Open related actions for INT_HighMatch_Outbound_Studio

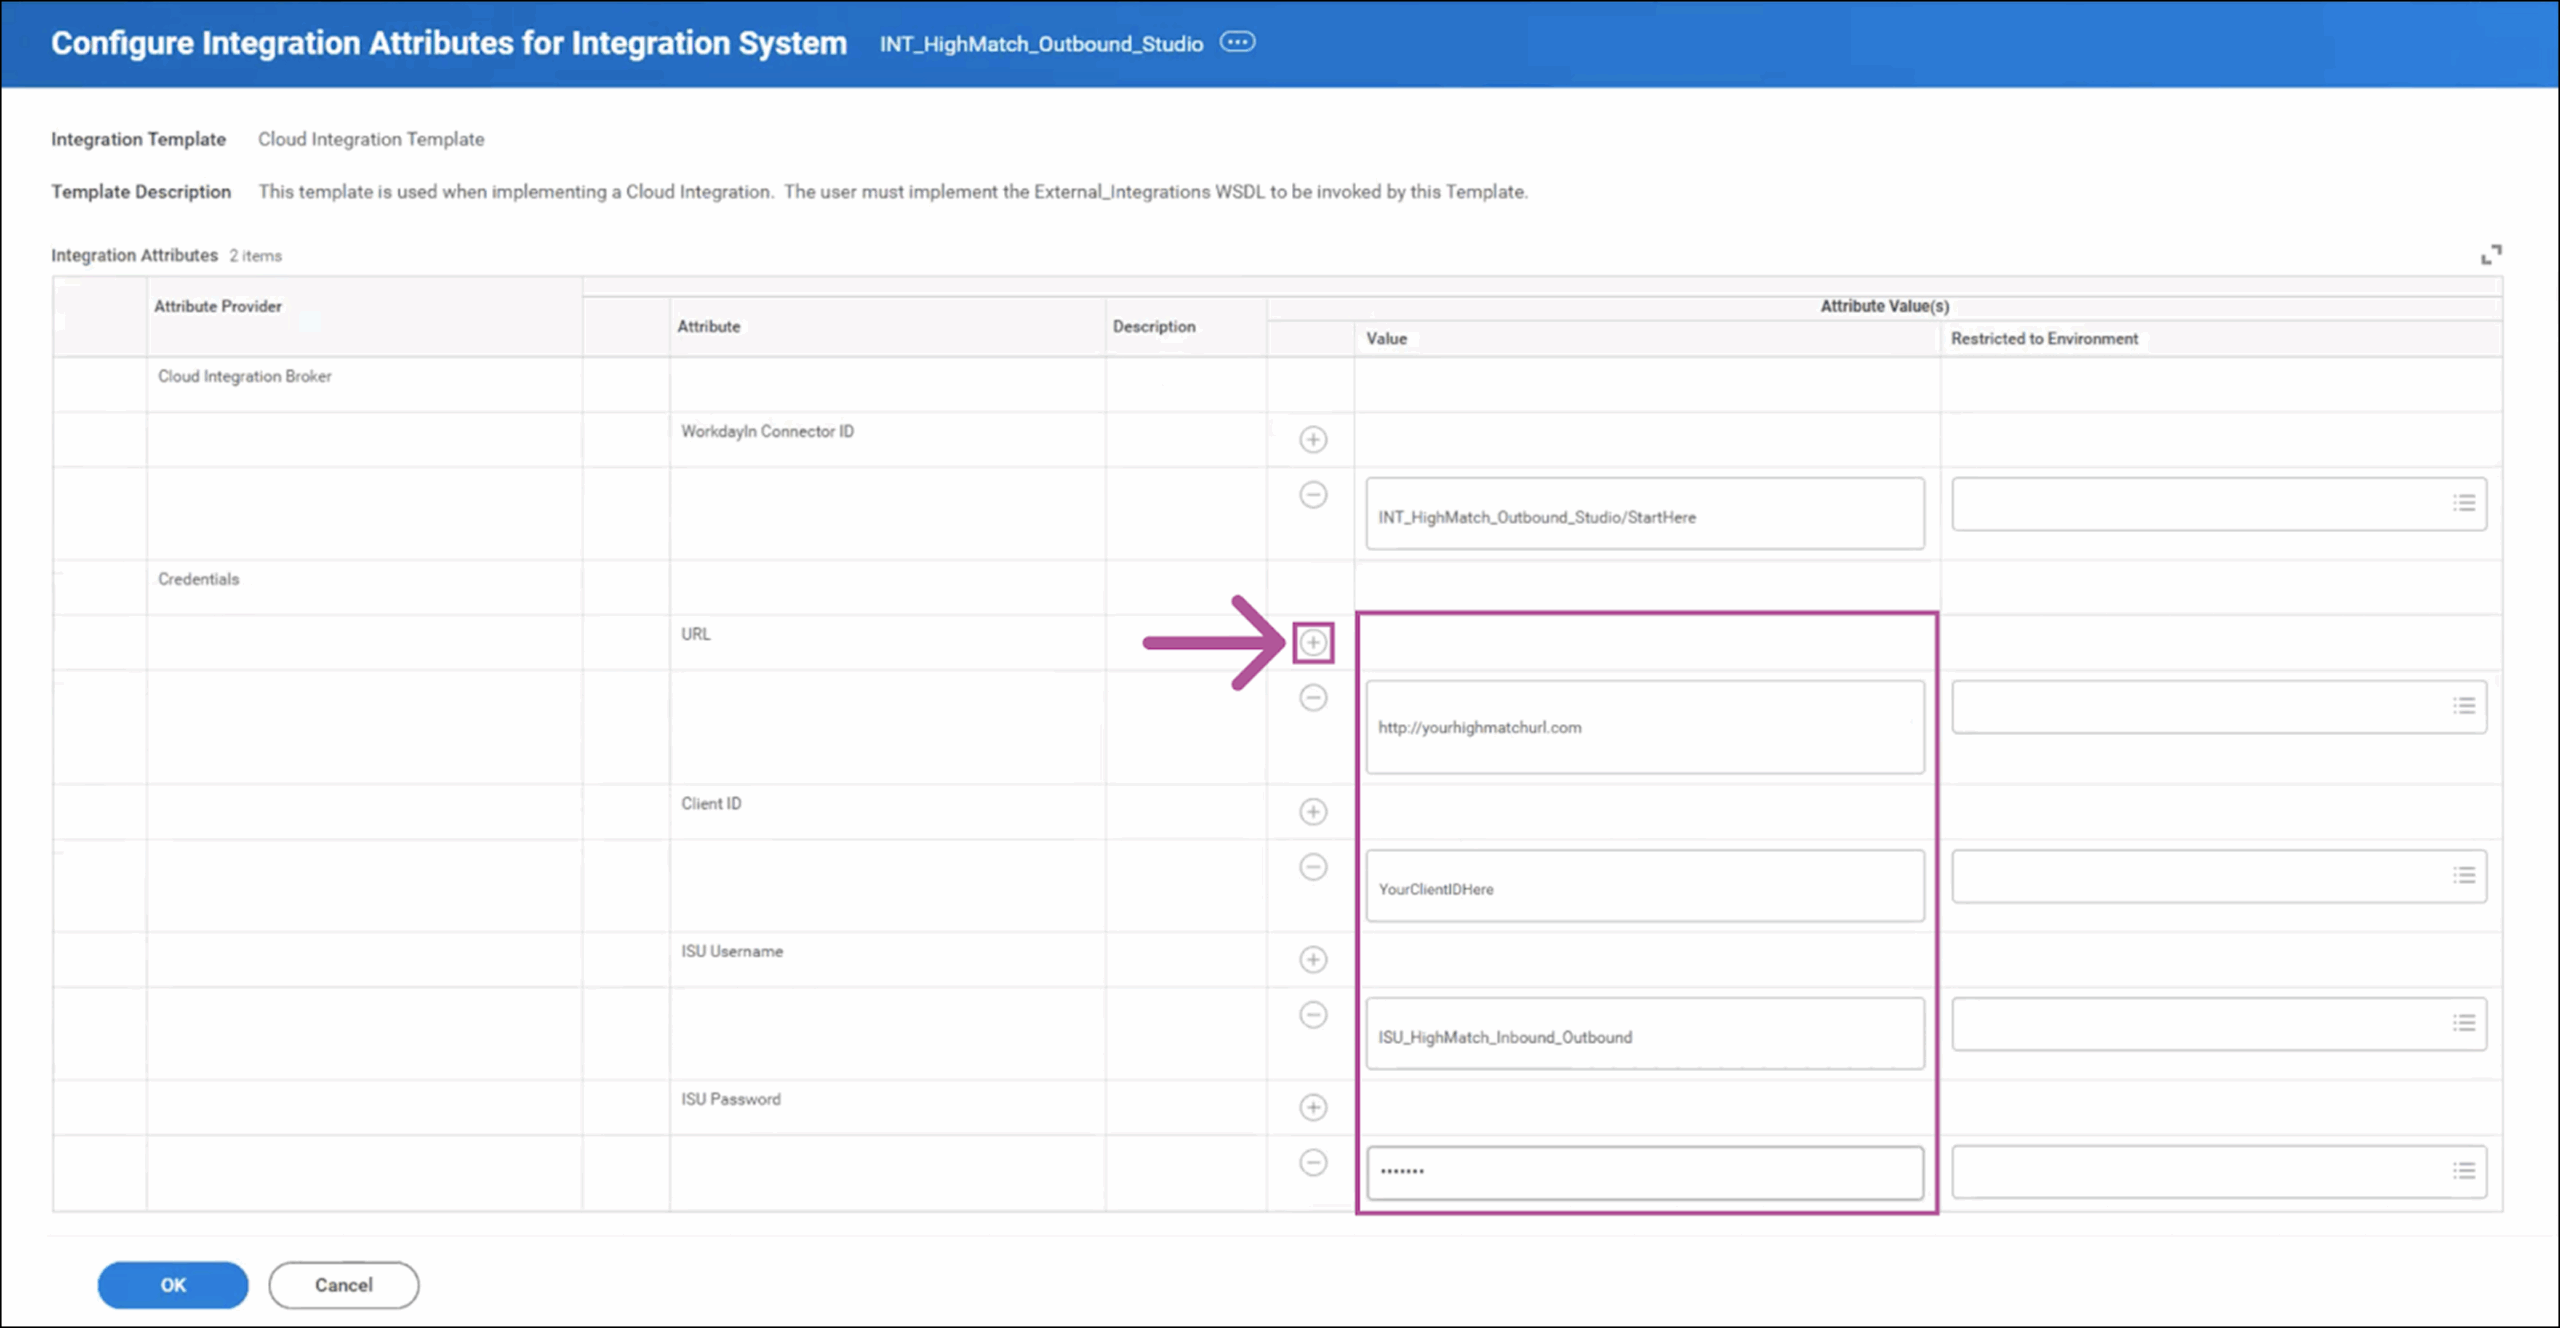coord(1237,43)
